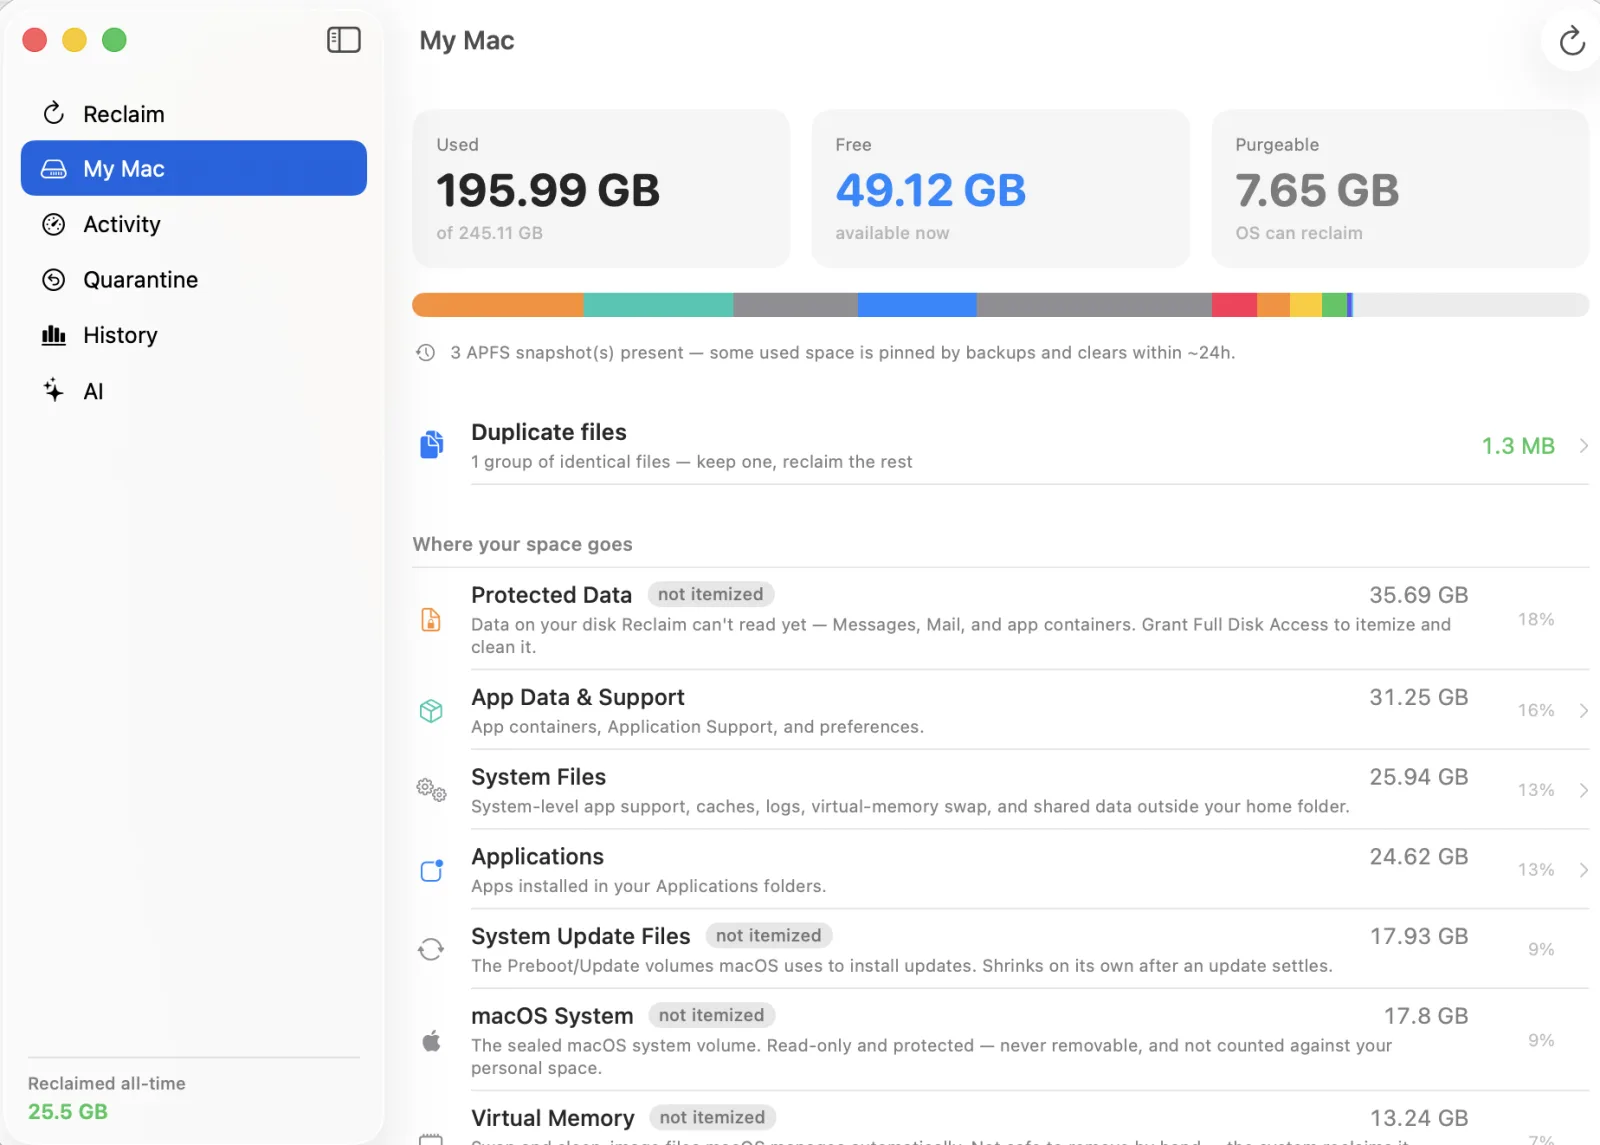Viewport: 1600px width, 1145px height.
Task: Click the 25.94 GB size value
Action: 1418,777
